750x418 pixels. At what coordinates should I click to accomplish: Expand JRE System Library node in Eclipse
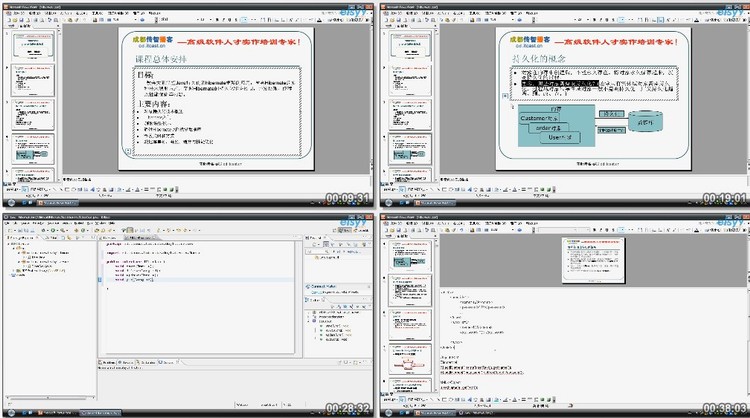14,270
